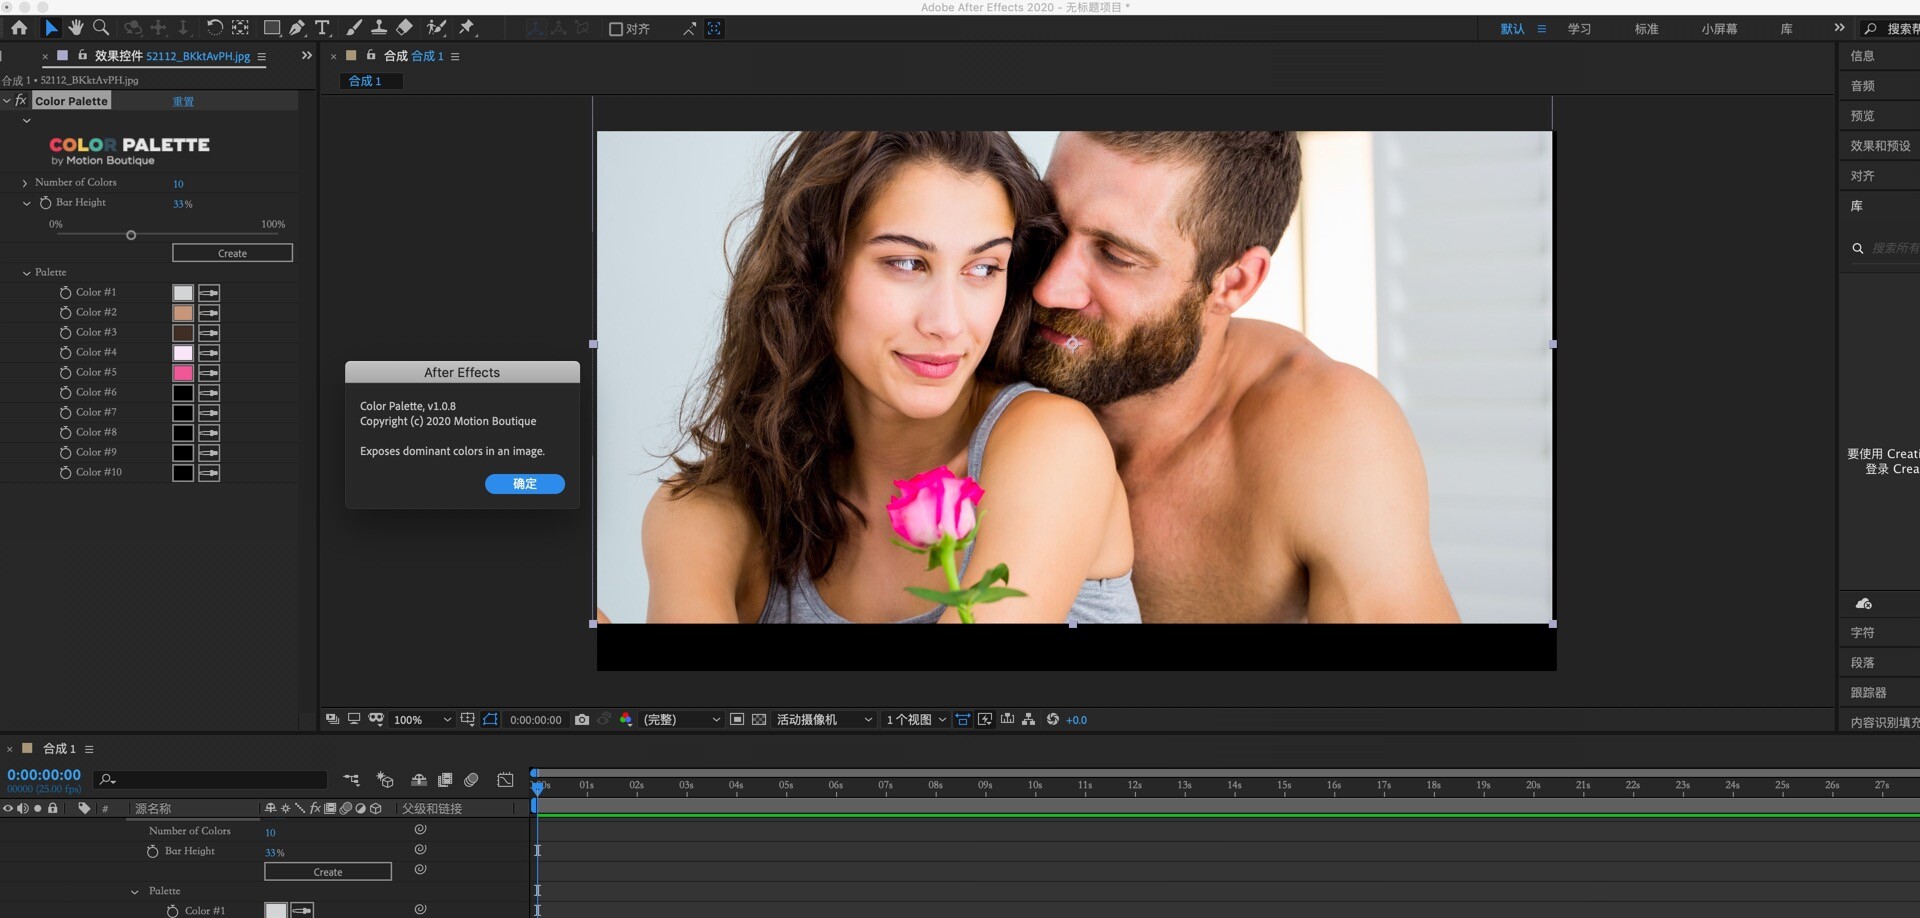Image resolution: width=1920 pixels, height=918 pixels.
Task: Open the 效果和预设 panel
Action: click(1879, 146)
